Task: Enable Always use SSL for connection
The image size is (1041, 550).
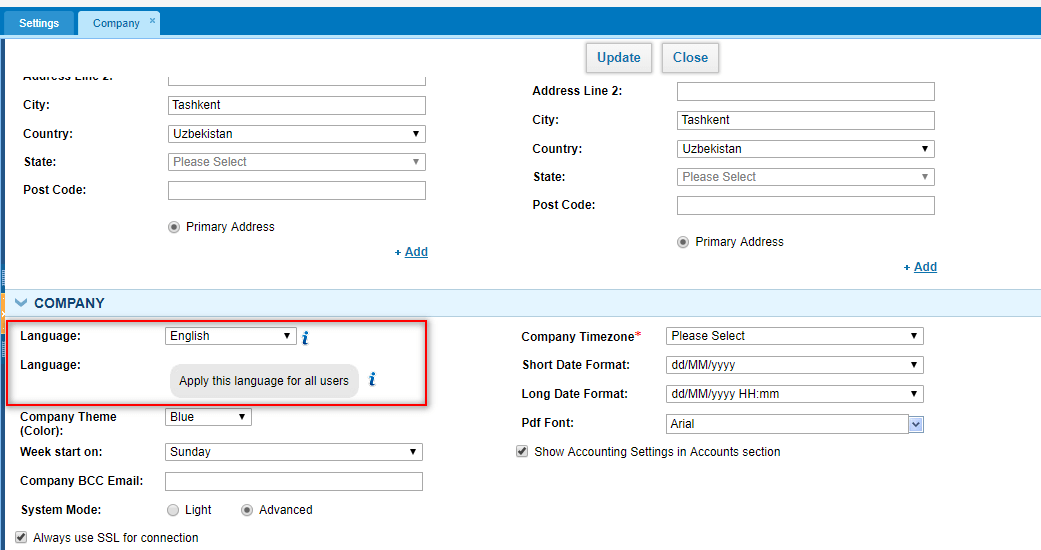Action: click(21, 537)
